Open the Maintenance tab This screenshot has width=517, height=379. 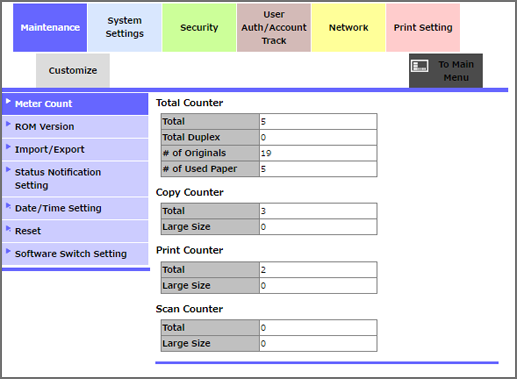coord(50,28)
